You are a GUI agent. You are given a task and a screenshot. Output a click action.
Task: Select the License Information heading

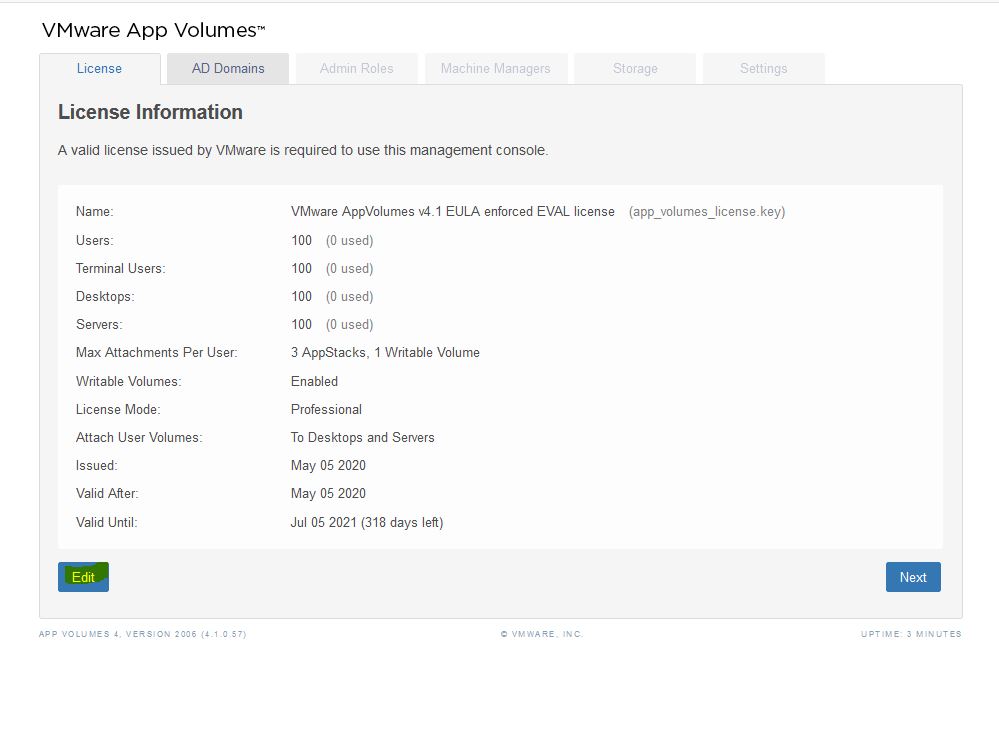[150, 112]
